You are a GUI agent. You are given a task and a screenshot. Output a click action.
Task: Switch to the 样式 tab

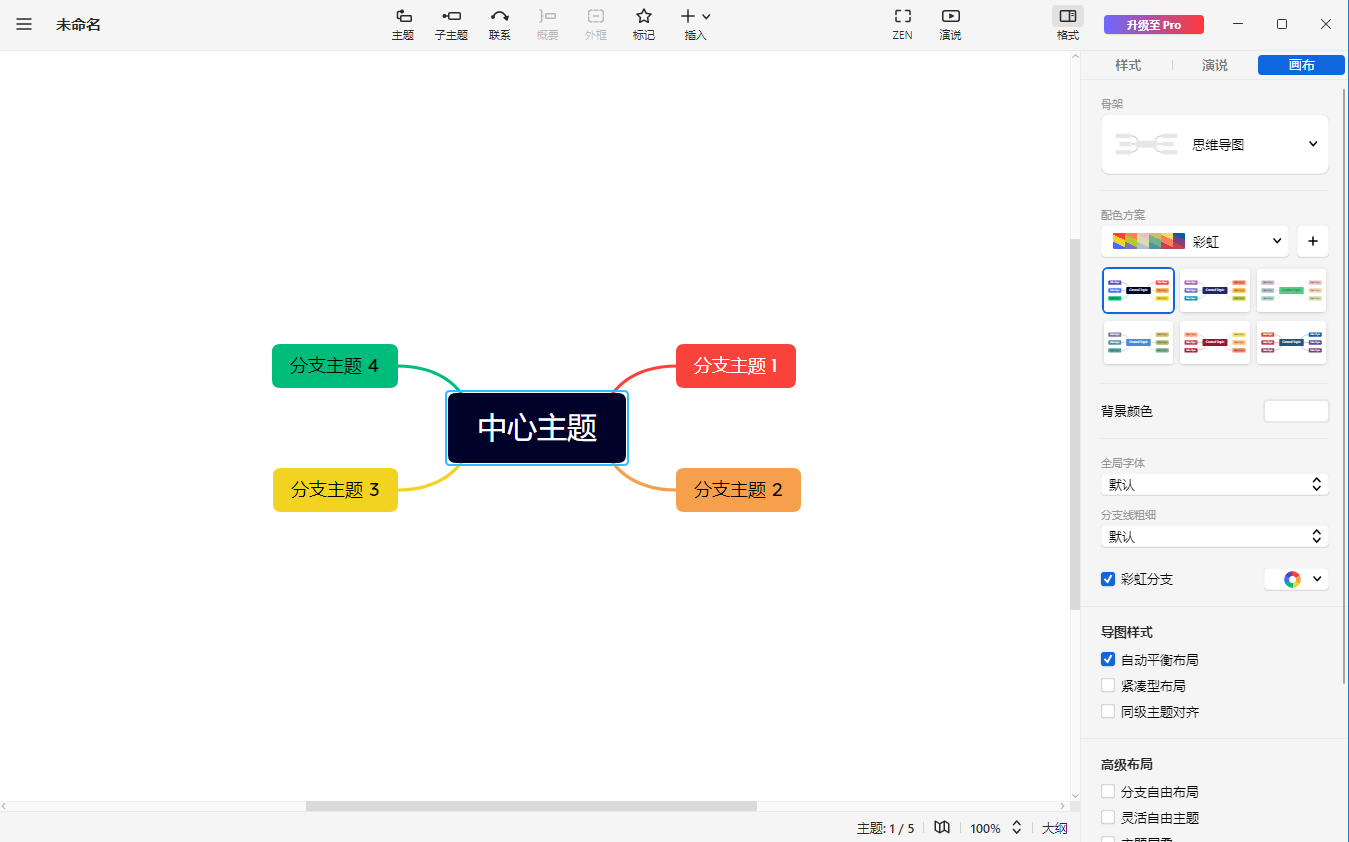[x=1127, y=65]
